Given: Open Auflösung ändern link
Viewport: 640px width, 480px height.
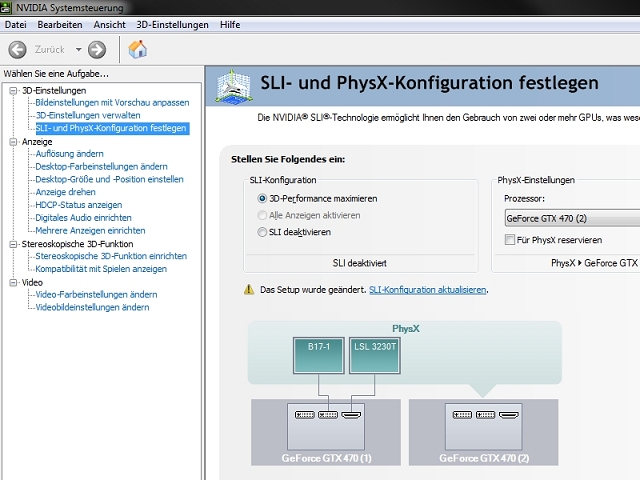Looking at the screenshot, I should (x=69, y=154).
